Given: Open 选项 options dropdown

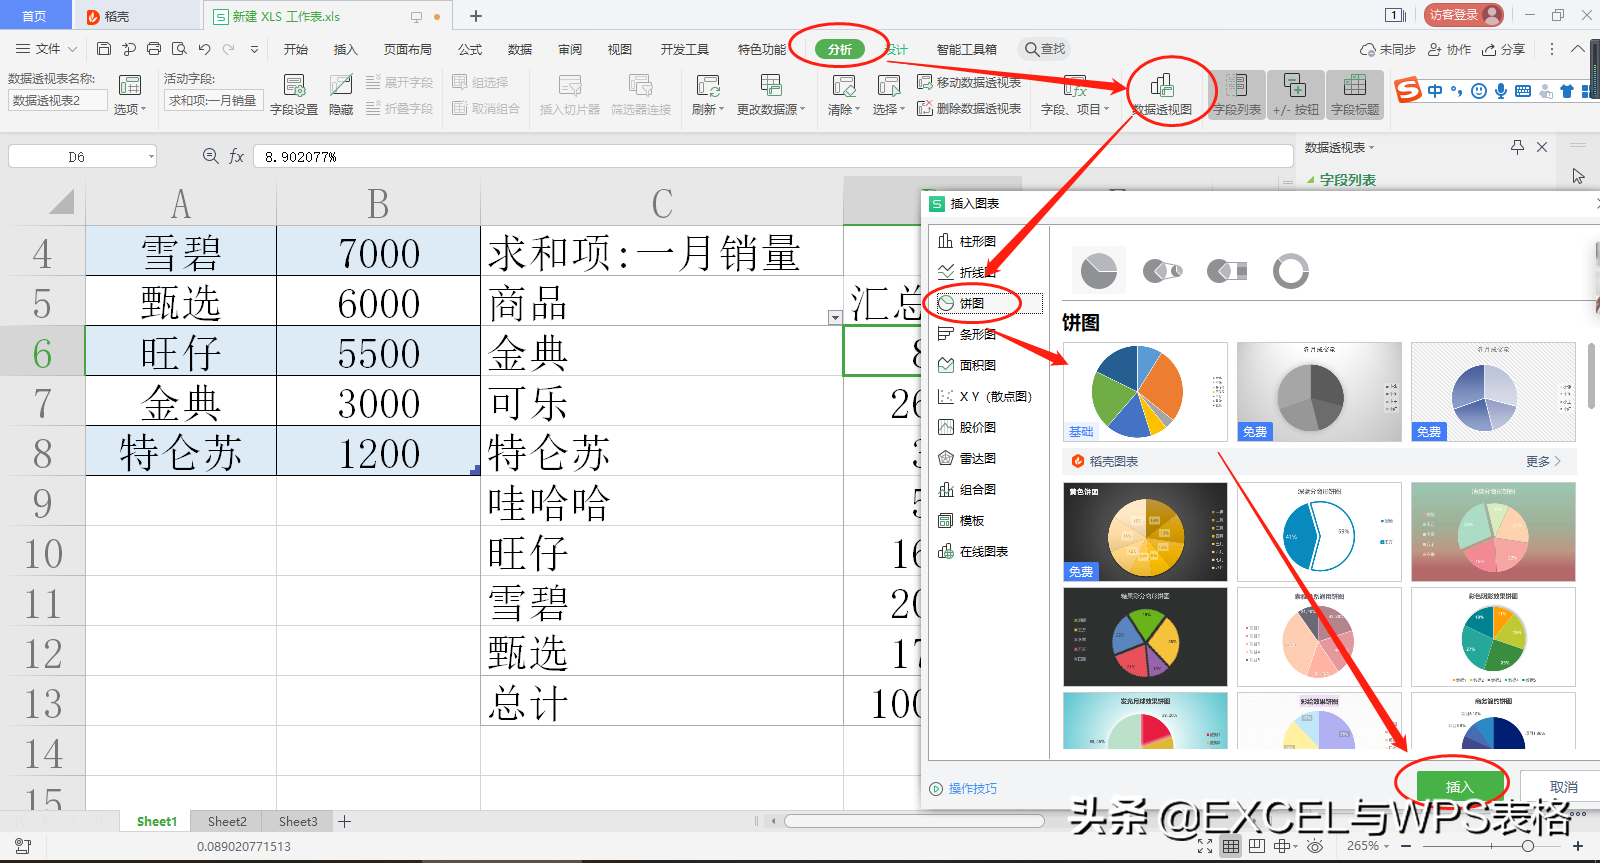Looking at the screenshot, I should pos(130,96).
